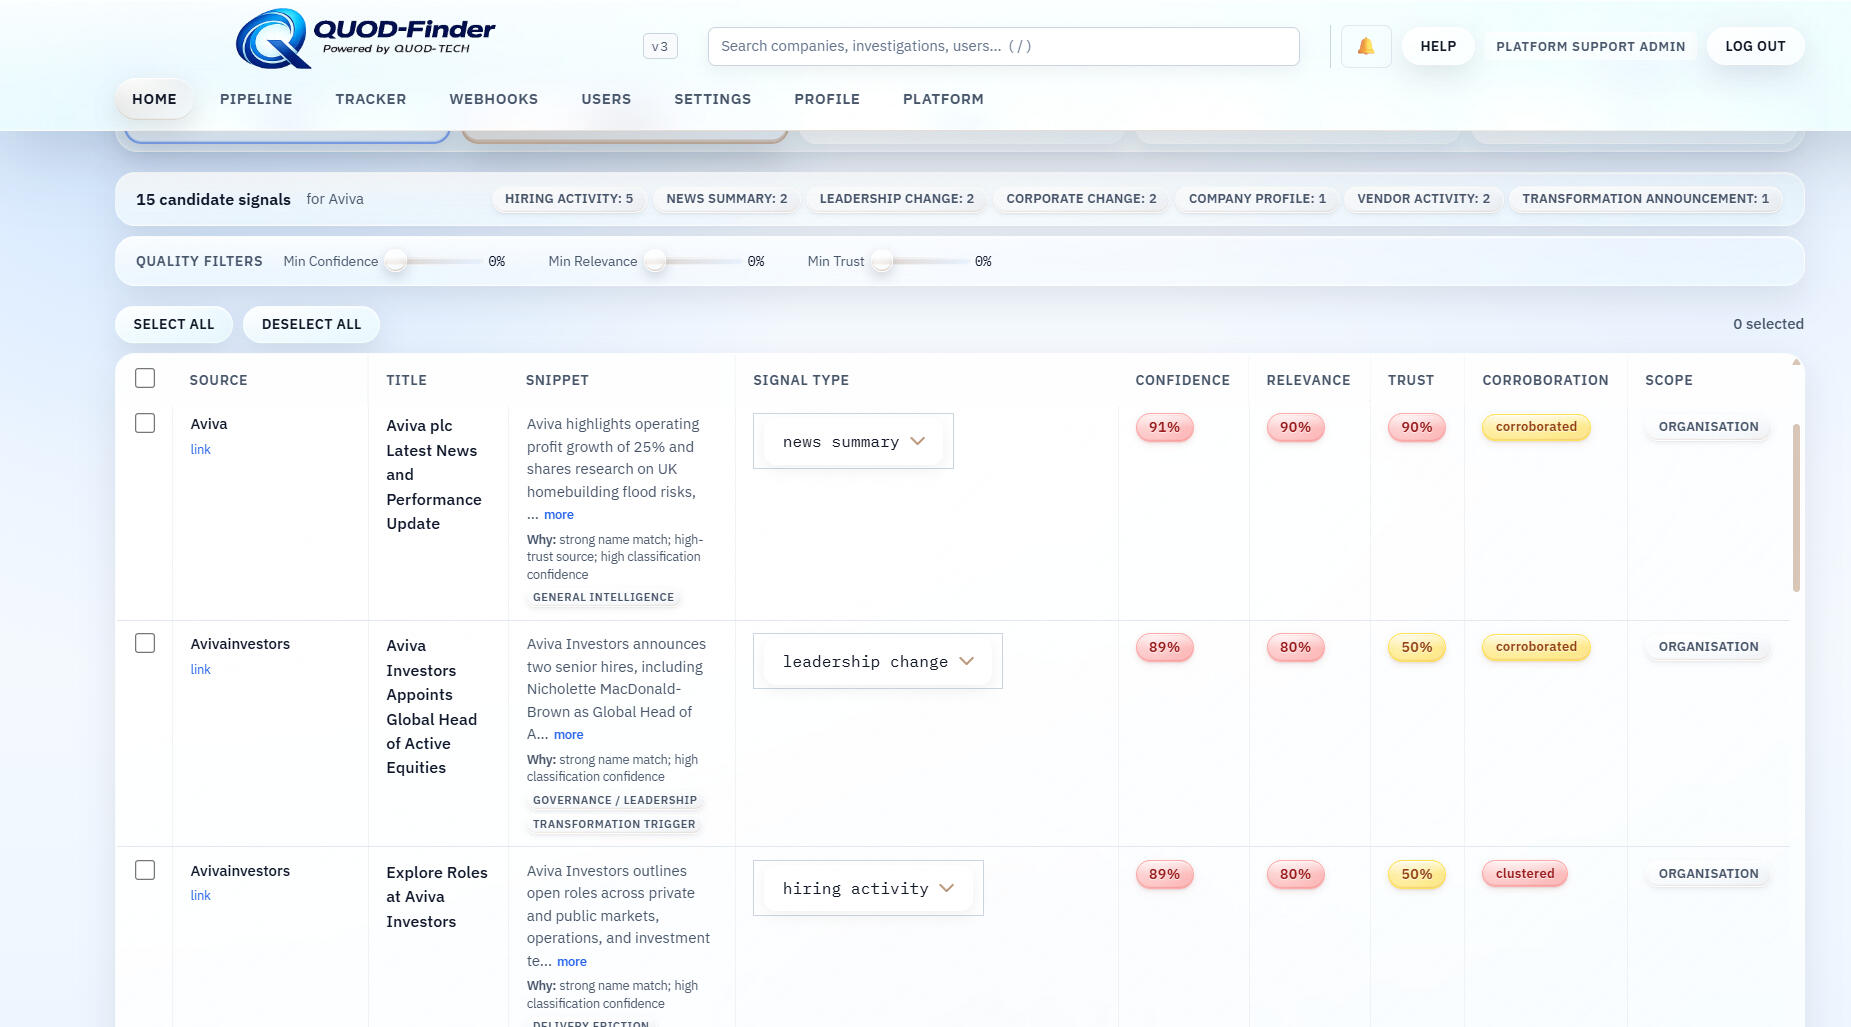The width and height of the screenshot is (1851, 1027).
Task: Click Select All button
Action: [x=174, y=324]
